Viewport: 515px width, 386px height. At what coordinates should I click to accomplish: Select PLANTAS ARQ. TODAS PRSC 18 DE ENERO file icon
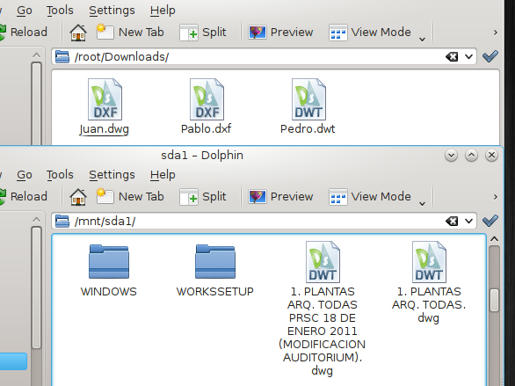pos(323,262)
